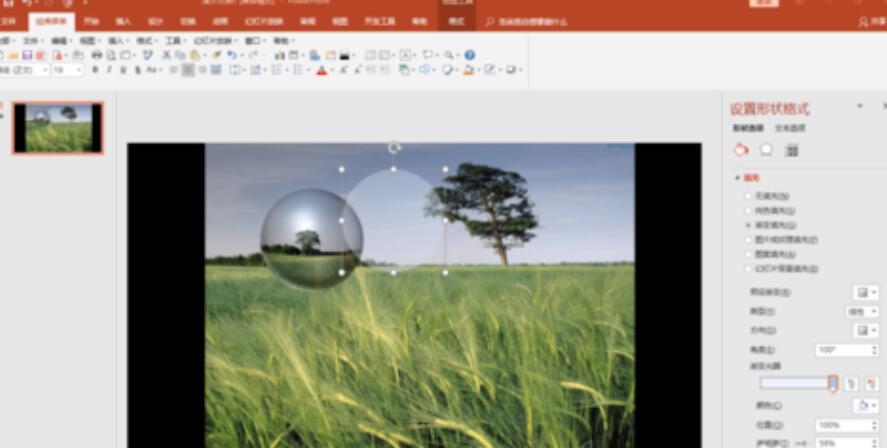Select the Solid fill radio option
Viewport: 887px width, 448px height.
coord(748,211)
